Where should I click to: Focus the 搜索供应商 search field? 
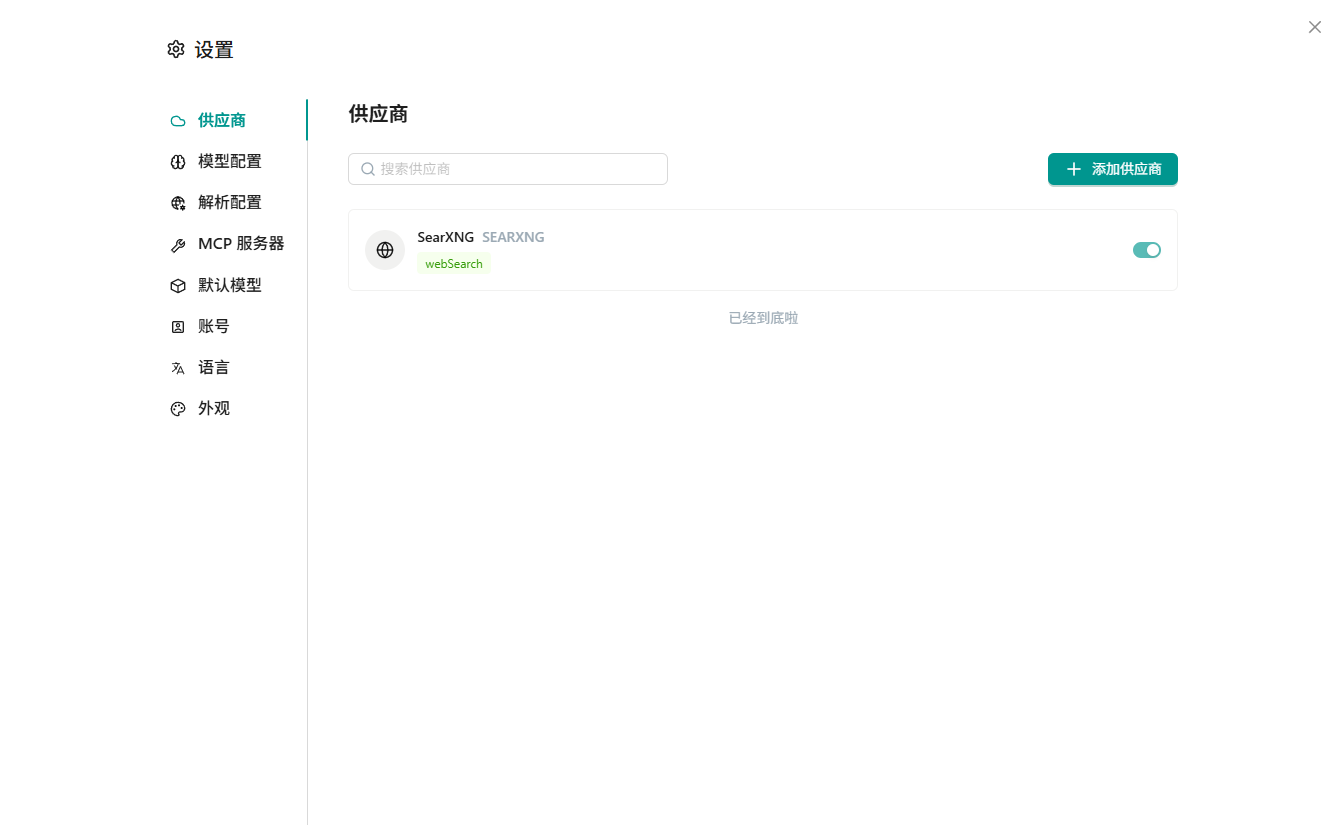[x=508, y=169]
